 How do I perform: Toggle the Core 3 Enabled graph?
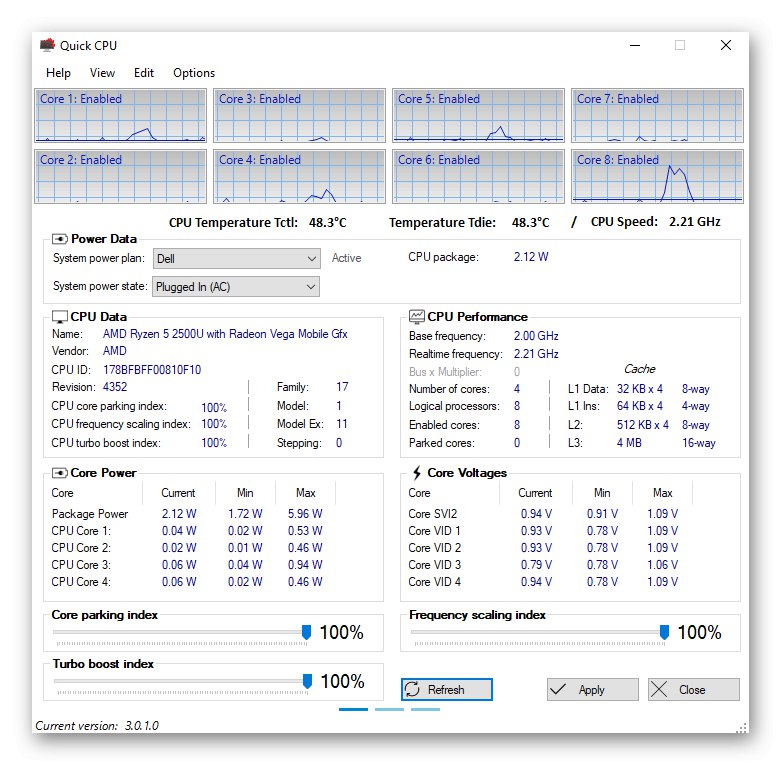[x=299, y=116]
